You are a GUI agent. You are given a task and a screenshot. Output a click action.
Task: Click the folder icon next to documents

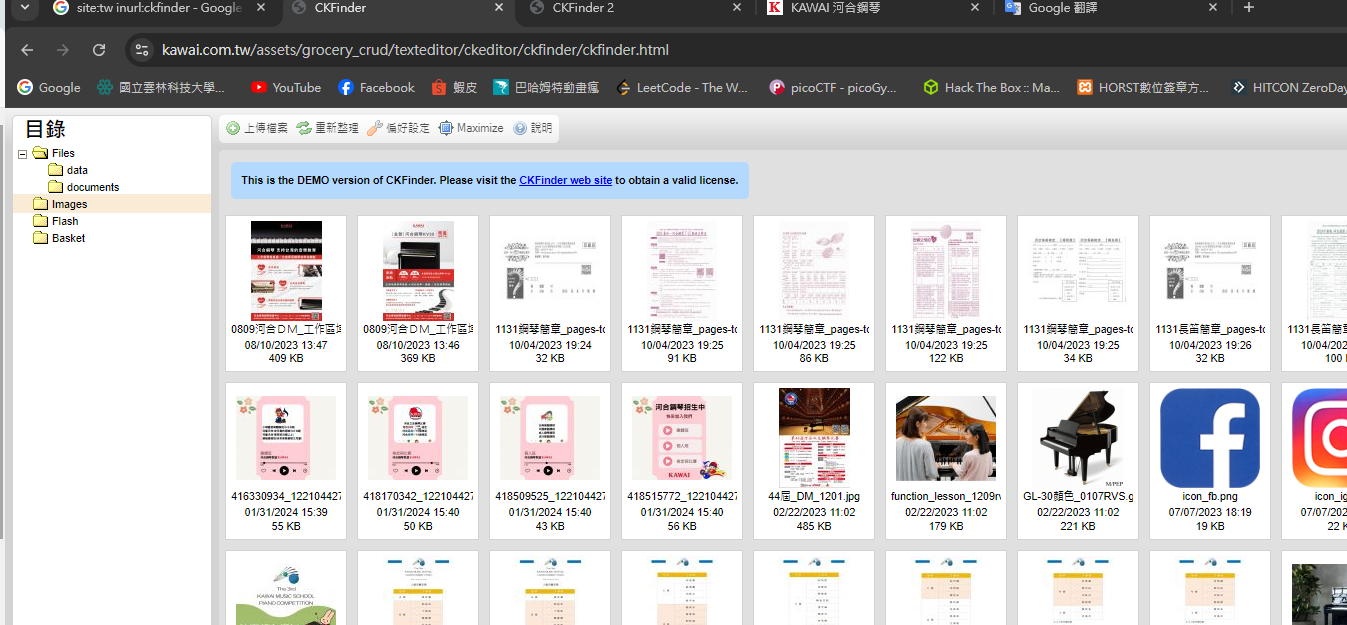point(55,187)
